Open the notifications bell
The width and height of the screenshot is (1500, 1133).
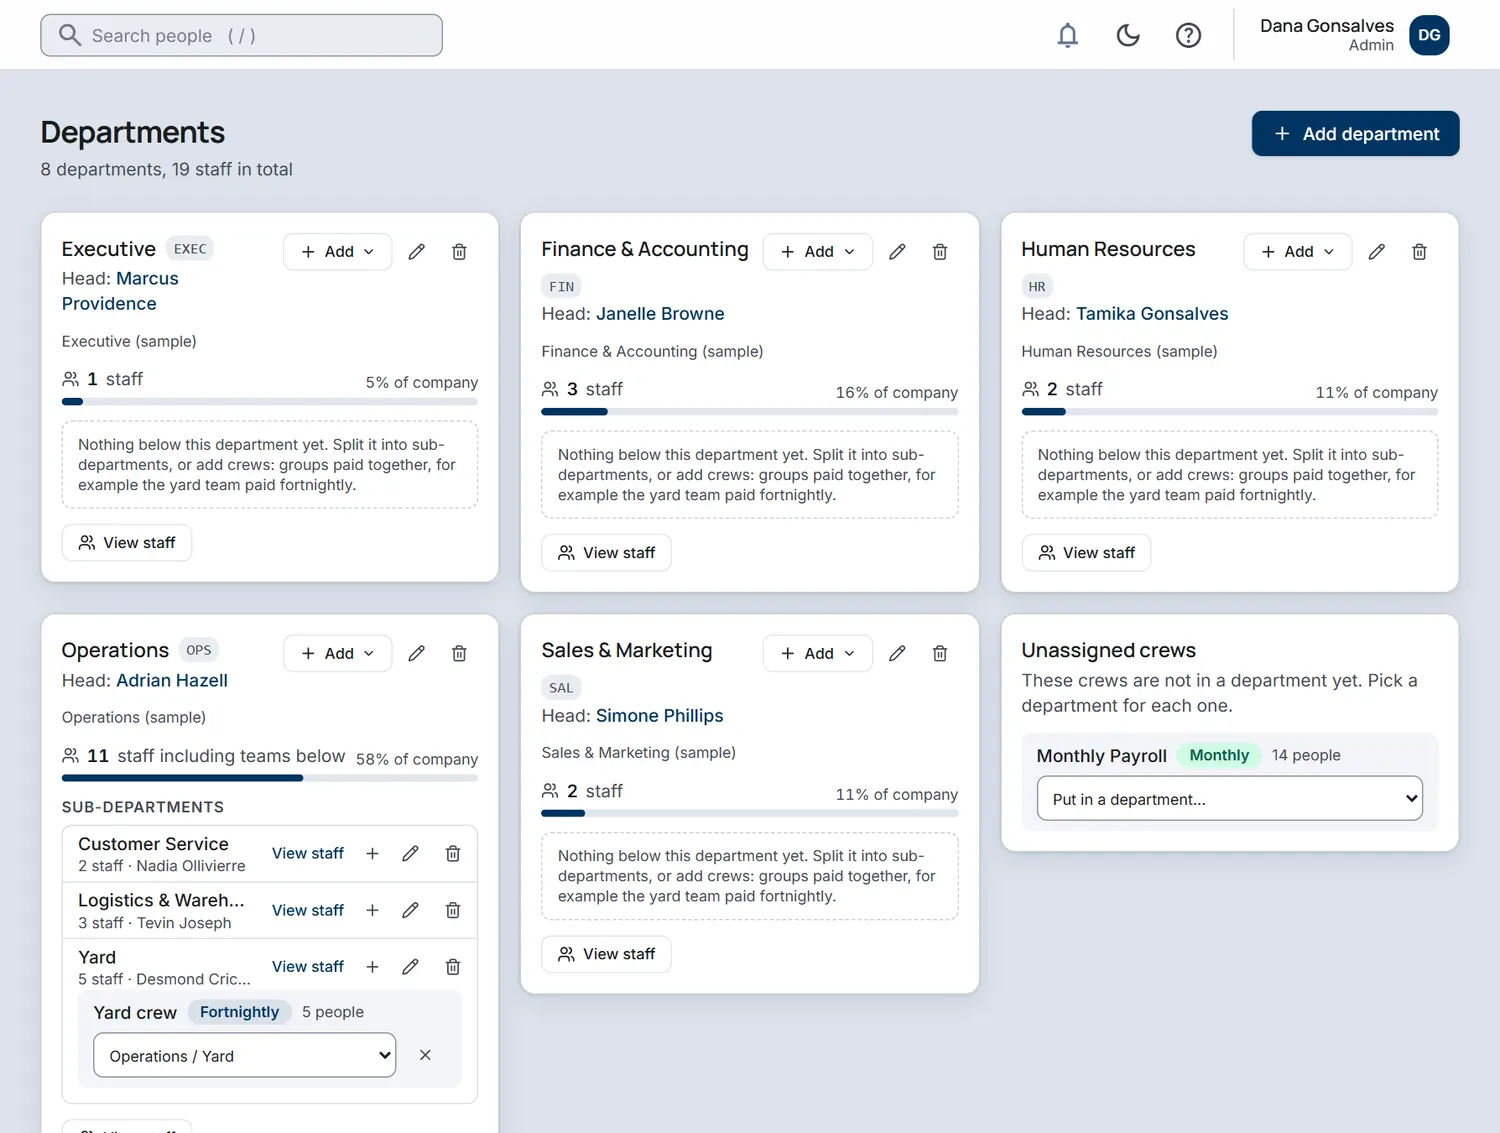pyautogui.click(x=1068, y=35)
